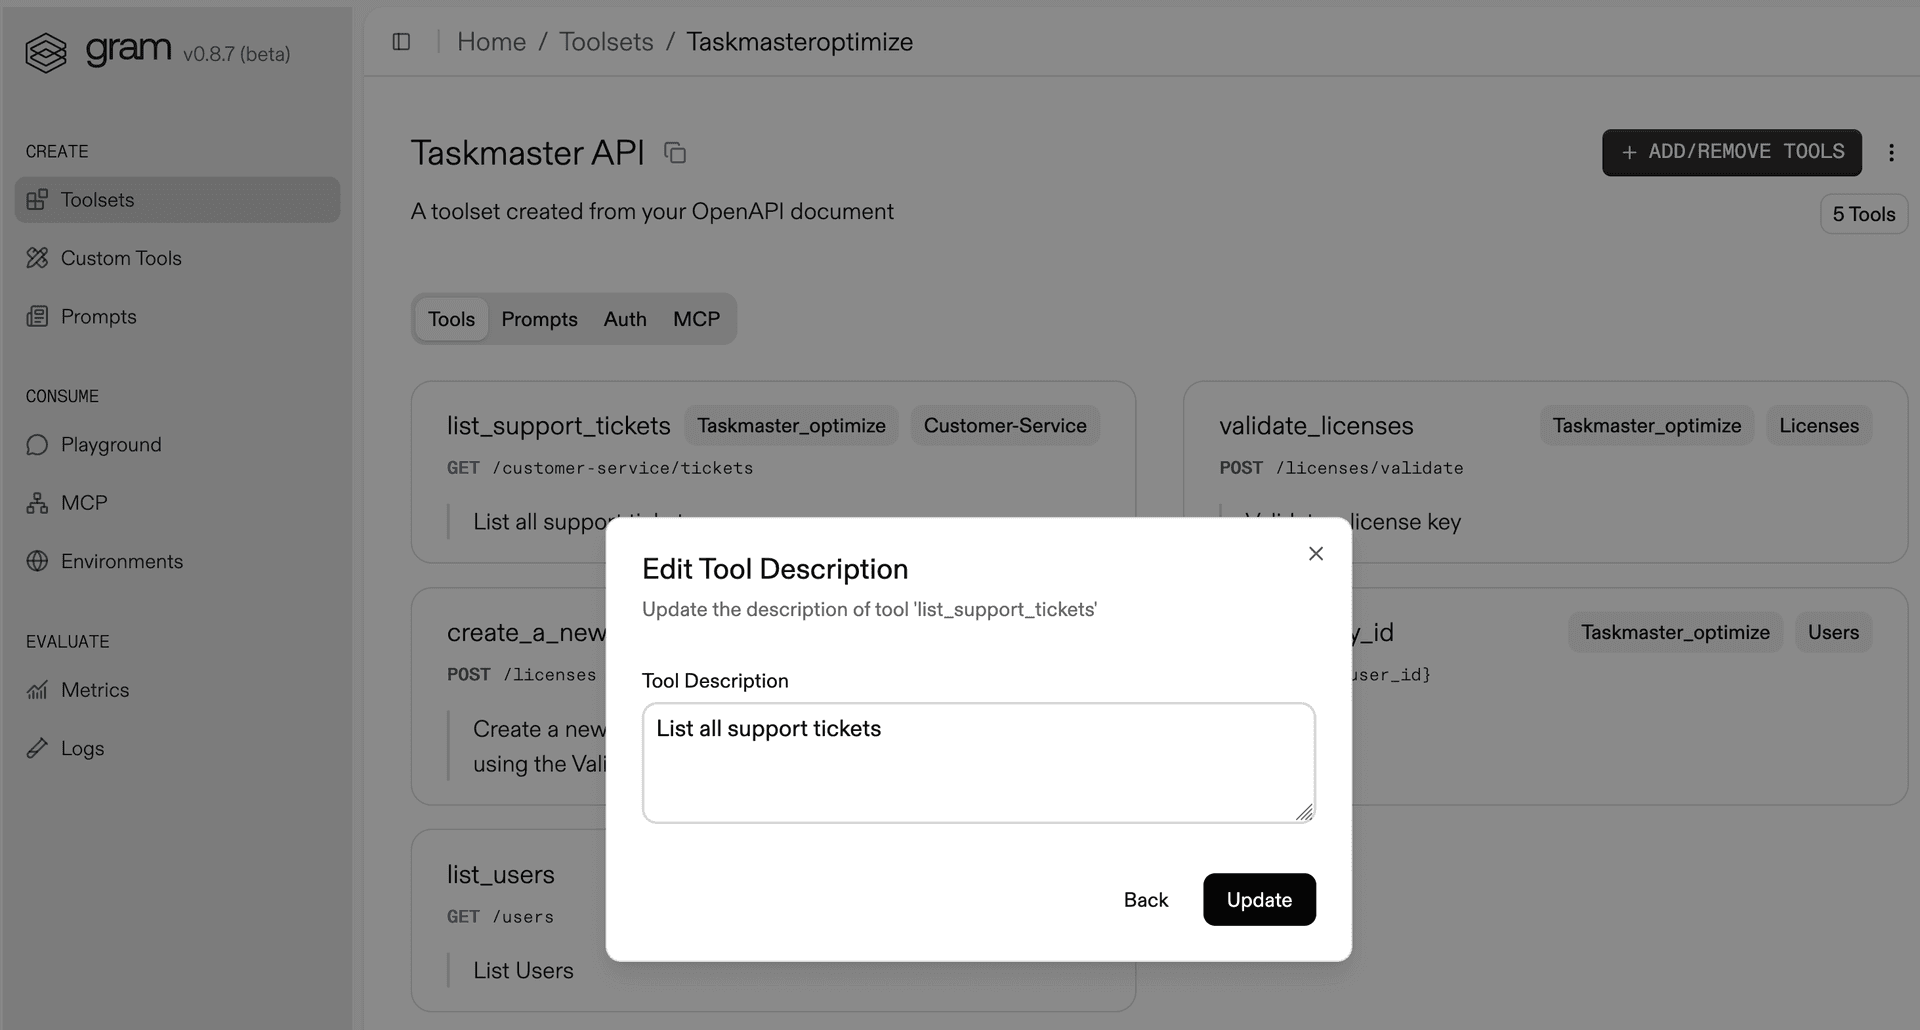Select the Prompts icon under Create
Image resolution: width=1920 pixels, height=1030 pixels.
[37, 316]
